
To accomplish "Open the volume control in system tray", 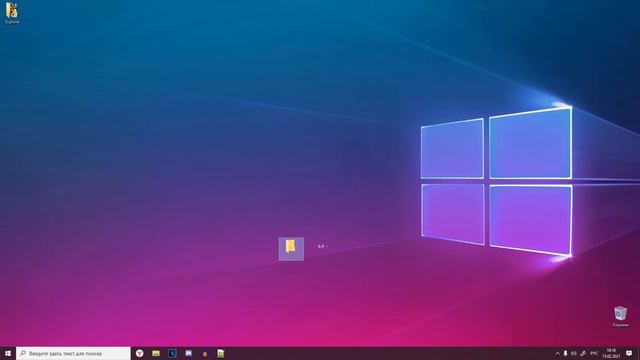I will pos(574,353).
